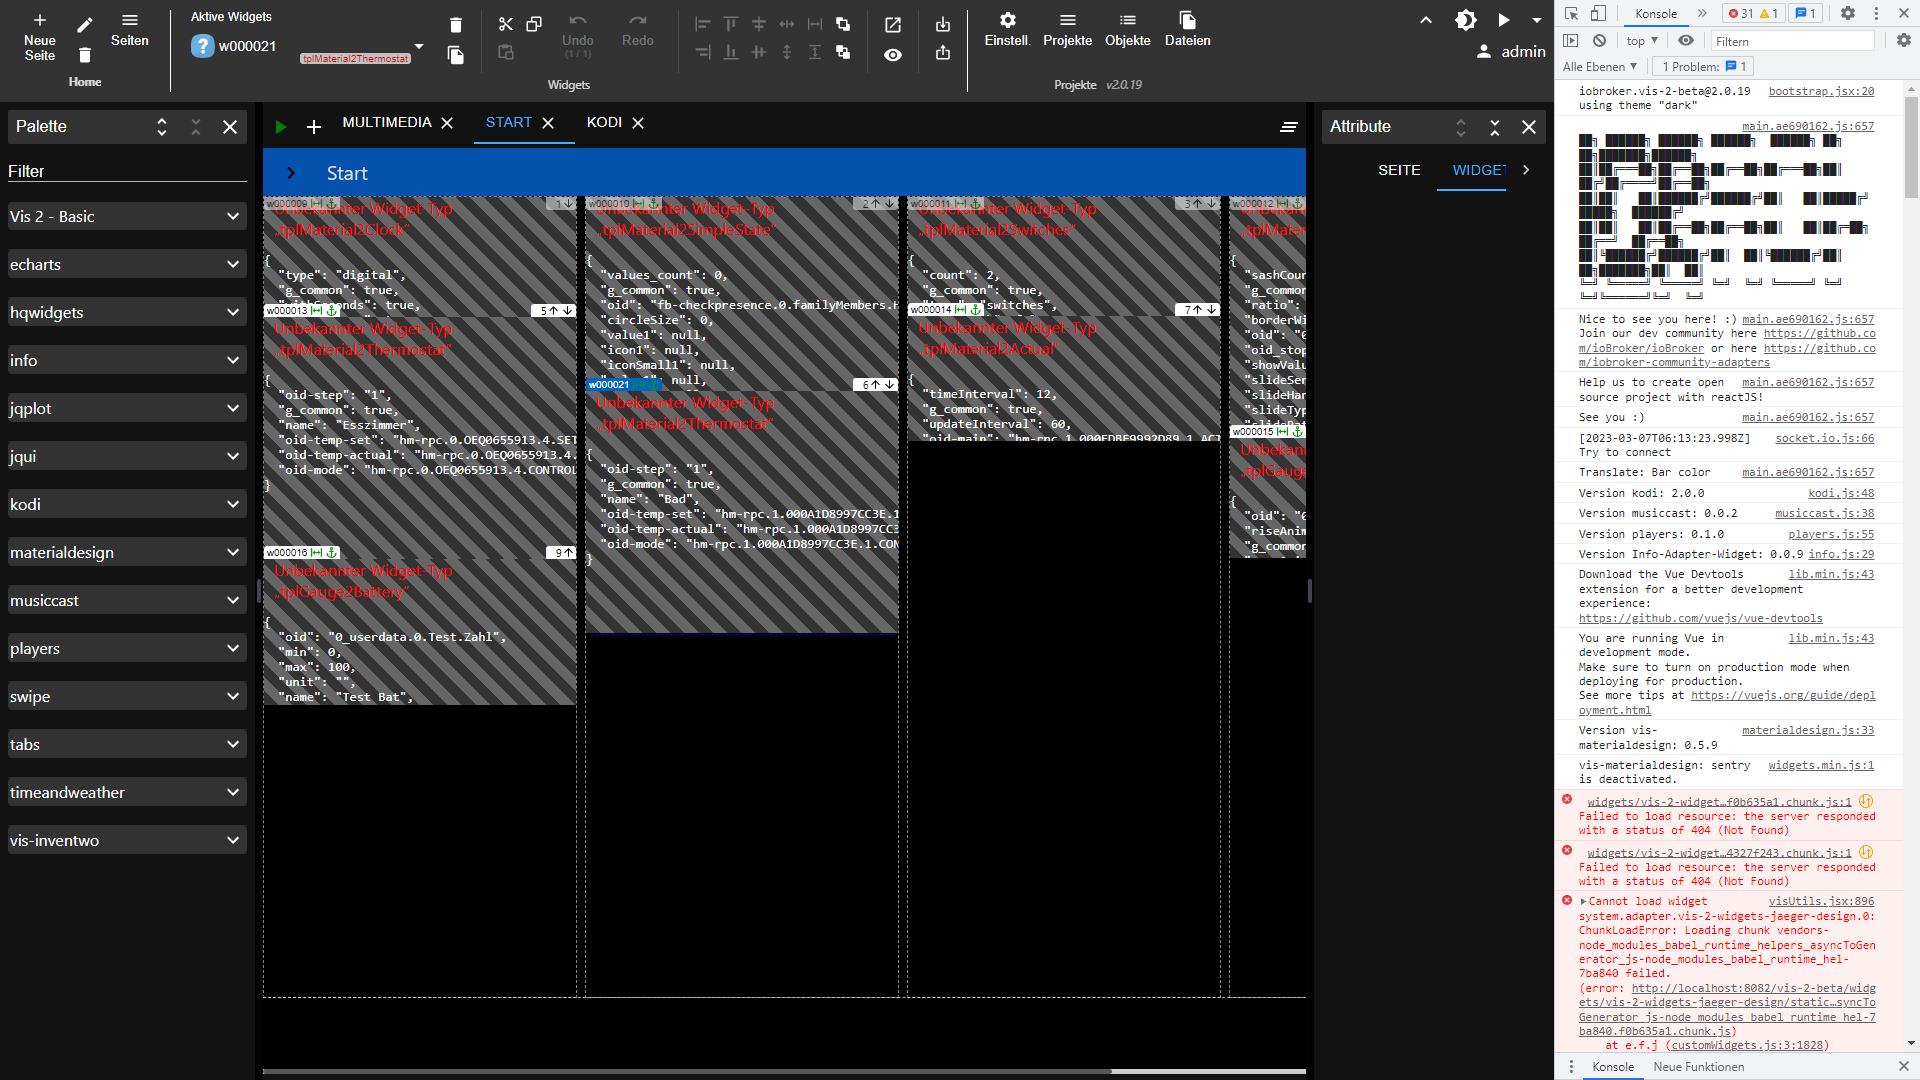The width and height of the screenshot is (1920, 1080).
Task: Open the kodi.js:48 console link
Action: 1840,493
